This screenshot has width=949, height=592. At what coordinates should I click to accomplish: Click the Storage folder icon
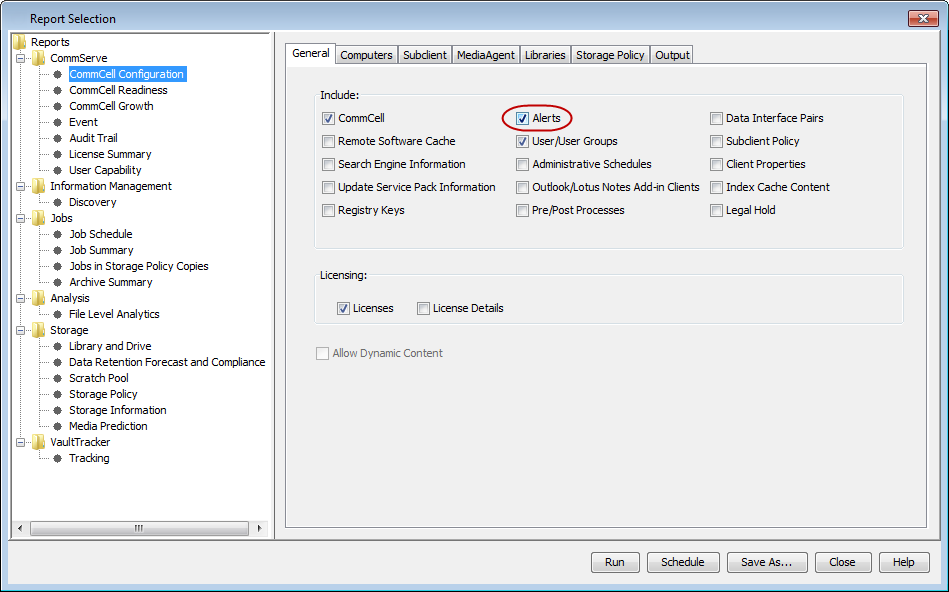(39, 330)
